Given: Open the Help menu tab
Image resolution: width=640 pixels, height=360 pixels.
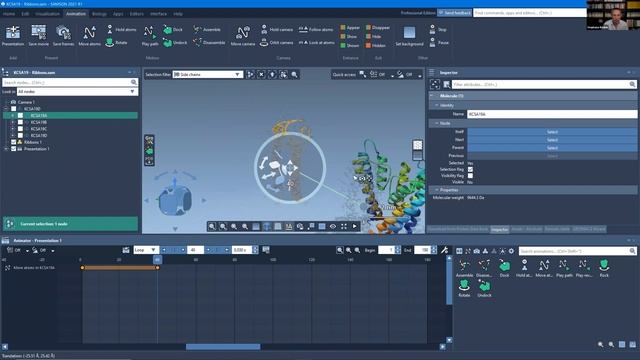Looking at the screenshot, I should 178,14.
